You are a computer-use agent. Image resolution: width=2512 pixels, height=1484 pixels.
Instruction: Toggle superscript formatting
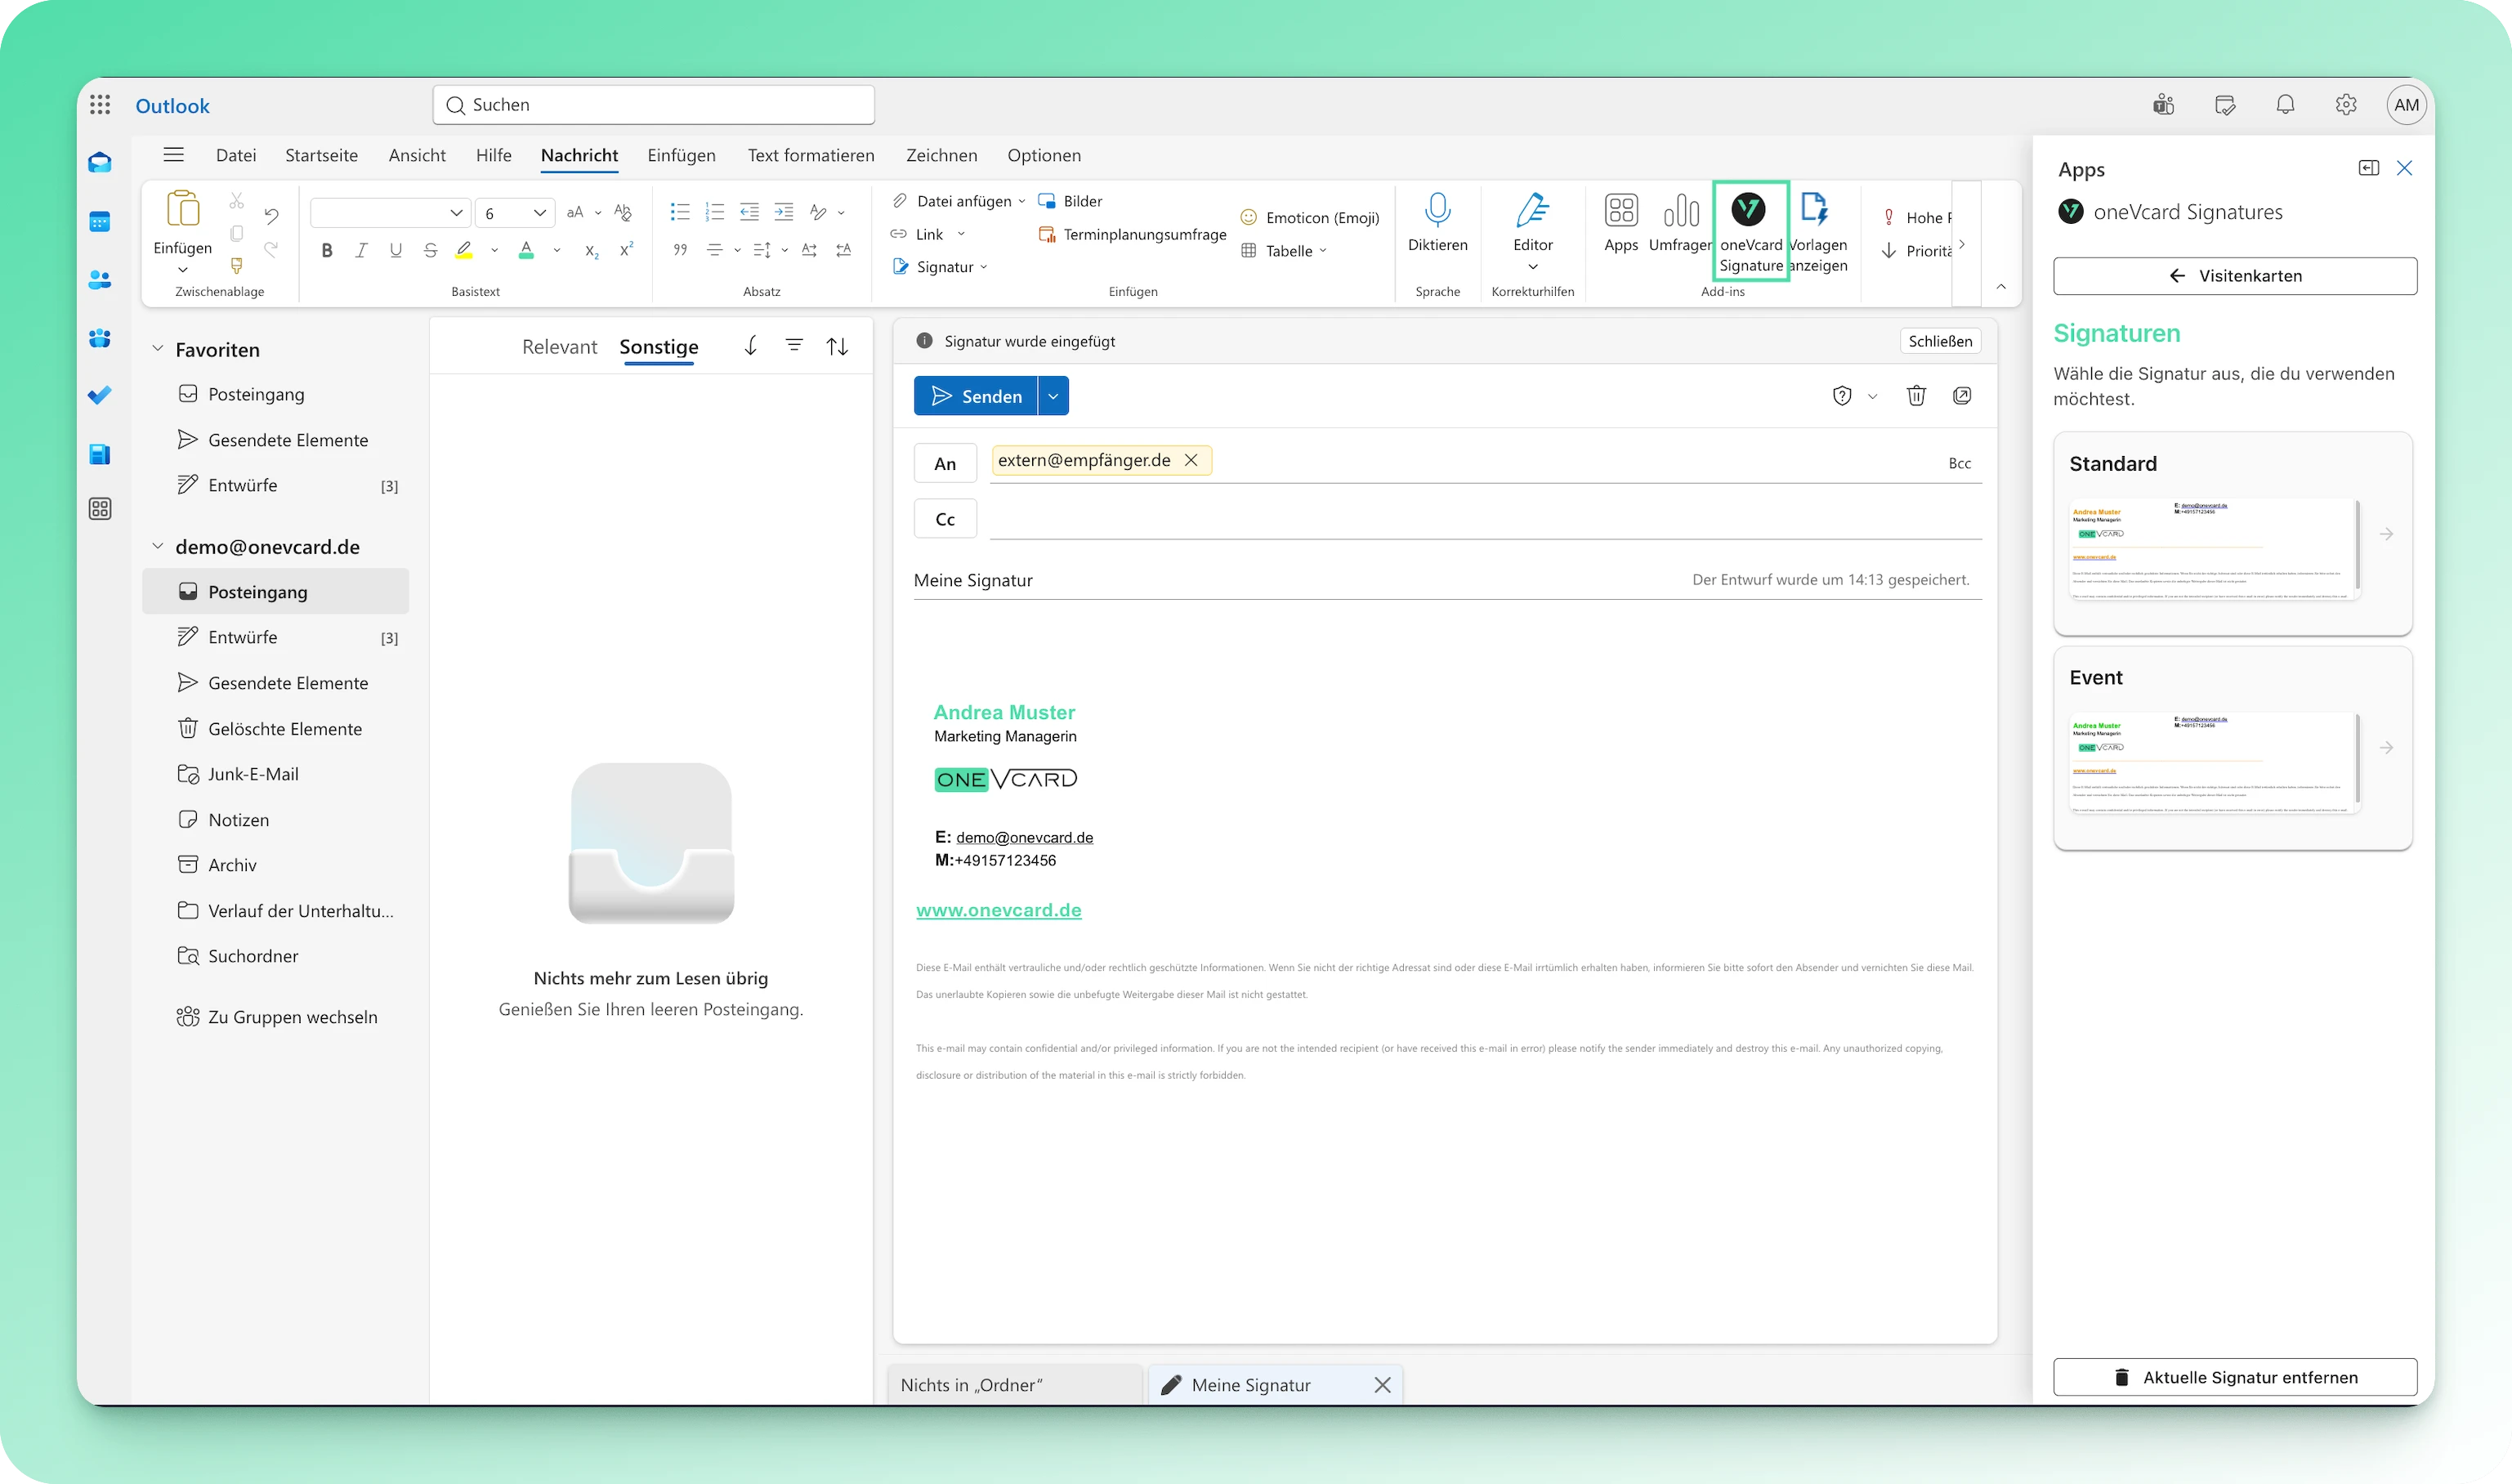pyautogui.click(x=627, y=251)
